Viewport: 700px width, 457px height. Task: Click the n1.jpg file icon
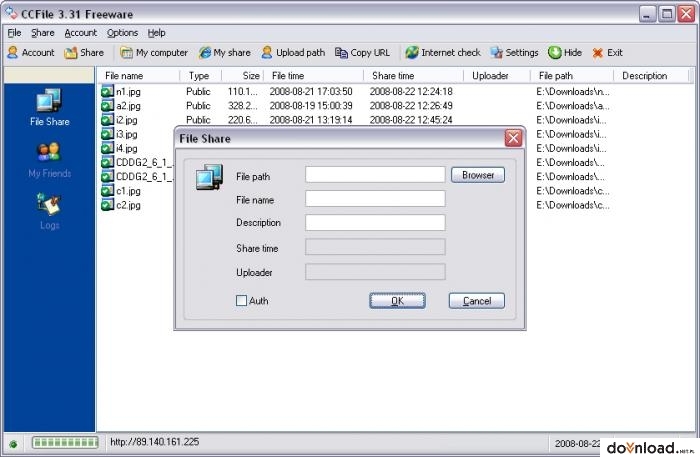[107, 91]
